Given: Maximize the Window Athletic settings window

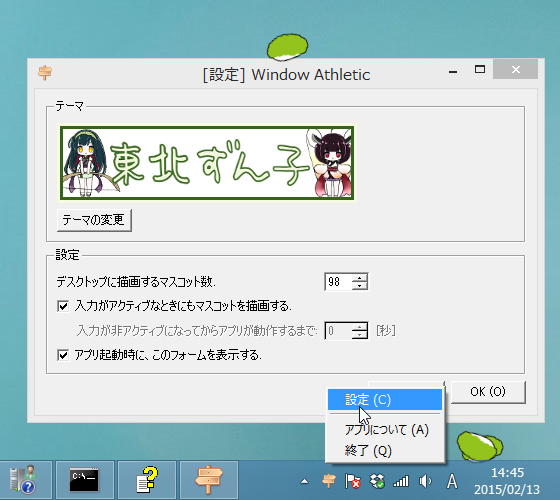Looking at the screenshot, I should pyautogui.click(x=480, y=69).
